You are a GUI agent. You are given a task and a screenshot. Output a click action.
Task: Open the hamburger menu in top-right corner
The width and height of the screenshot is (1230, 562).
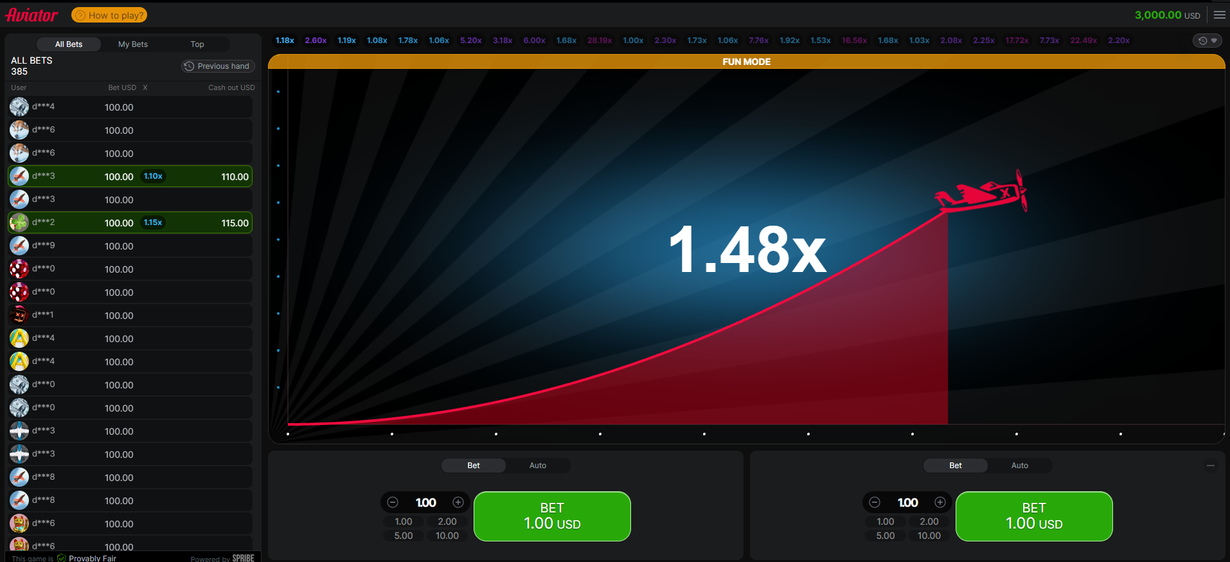tap(1218, 15)
